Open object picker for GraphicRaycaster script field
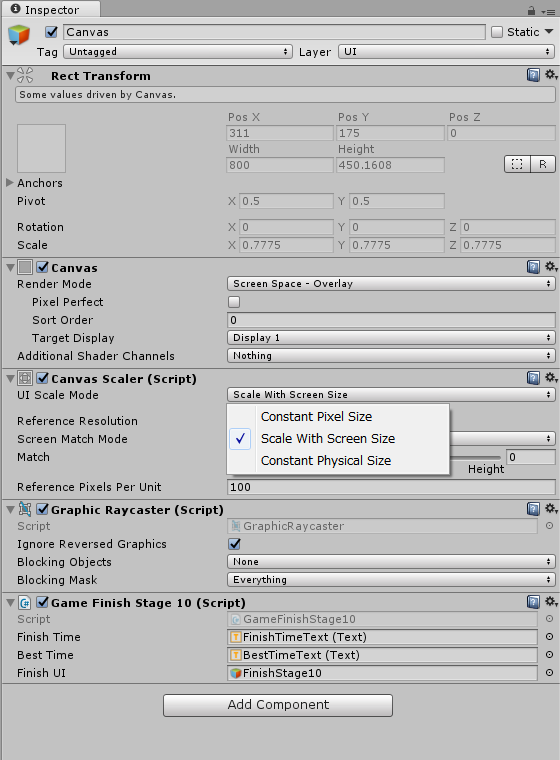This screenshot has height=760, width=560. pyautogui.click(x=549, y=525)
